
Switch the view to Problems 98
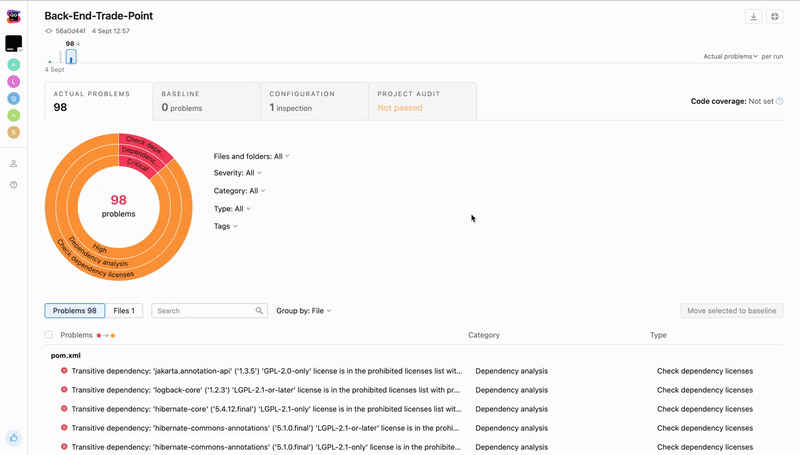(x=75, y=311)
